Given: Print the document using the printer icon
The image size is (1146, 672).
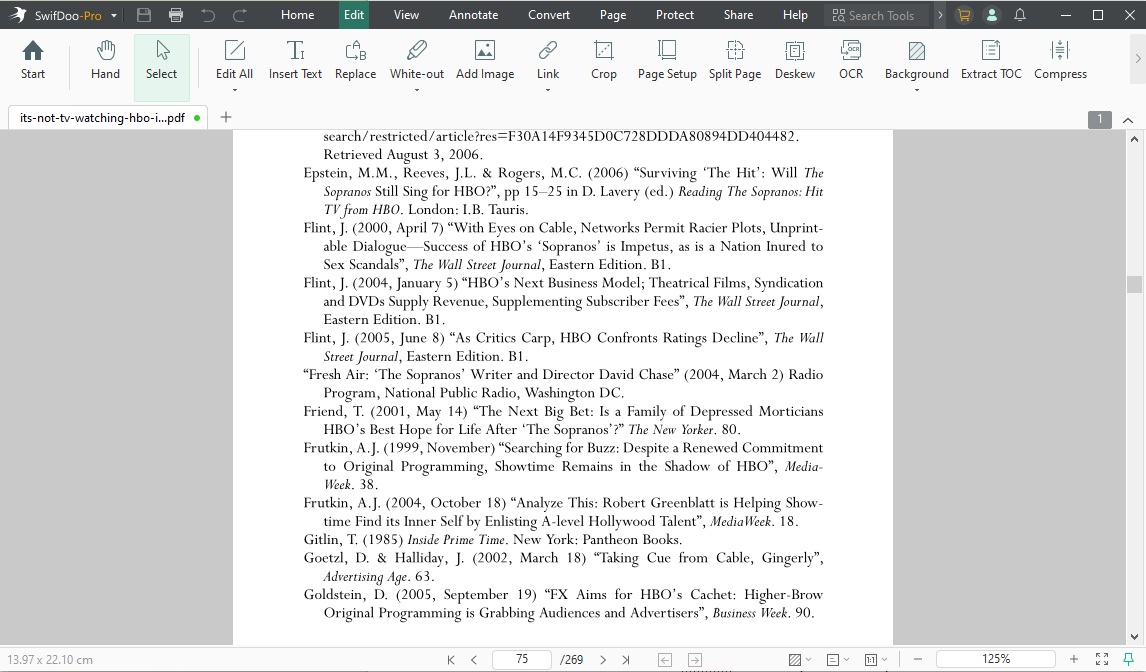Looking at the screenshot, I should click(x=175, y=15).
